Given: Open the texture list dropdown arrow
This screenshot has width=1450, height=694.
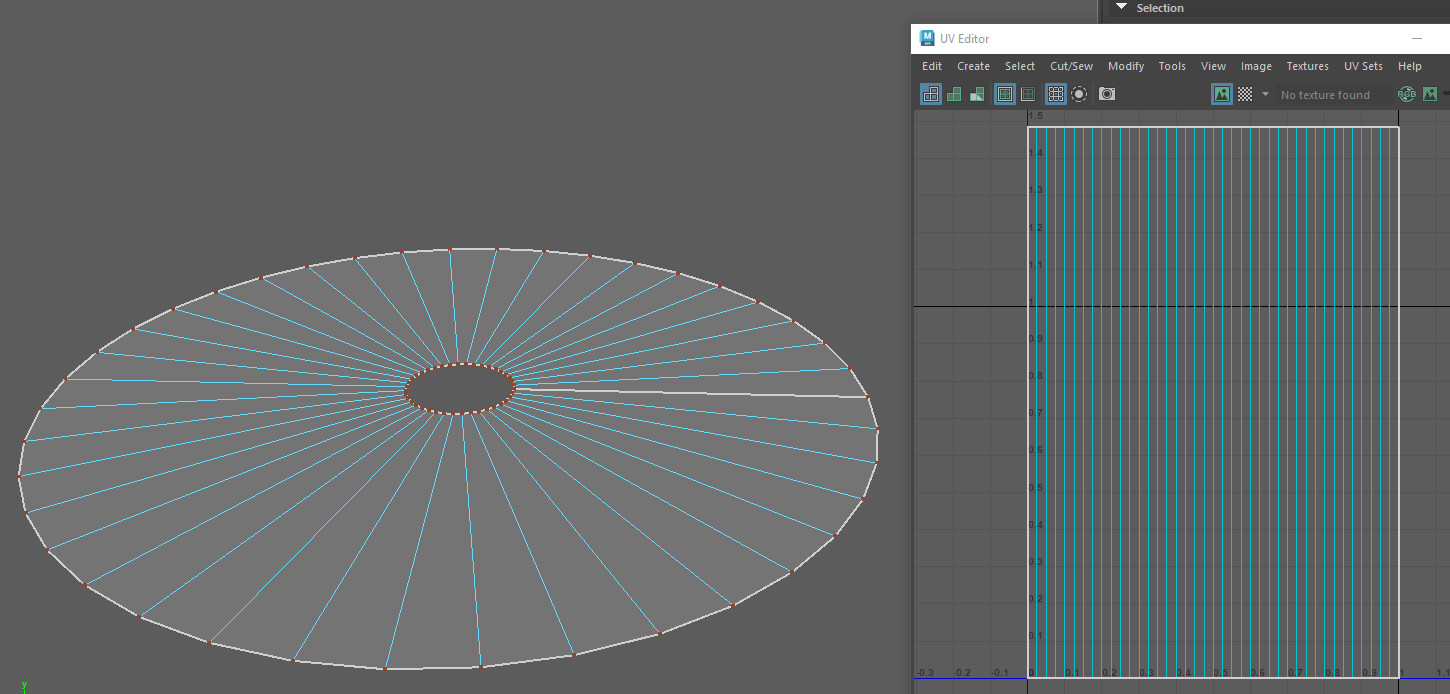Looking at the screenshot, I should [1265, 94].
